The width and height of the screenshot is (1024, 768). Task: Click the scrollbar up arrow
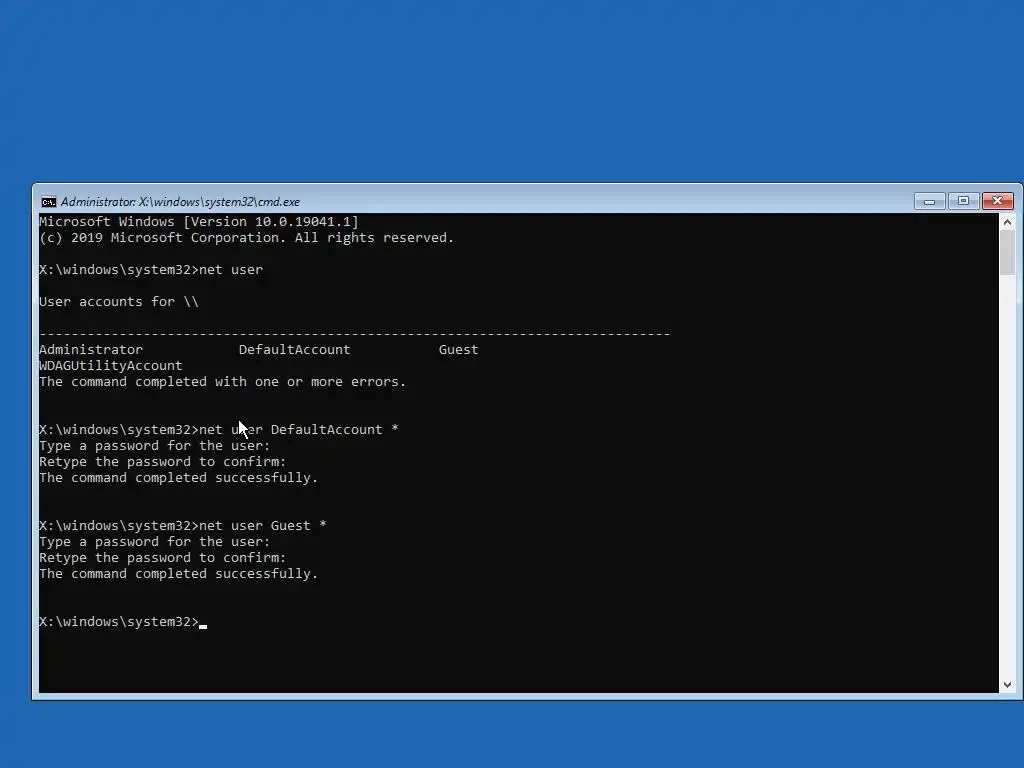pyautogui.click(x=1007, y=223)
